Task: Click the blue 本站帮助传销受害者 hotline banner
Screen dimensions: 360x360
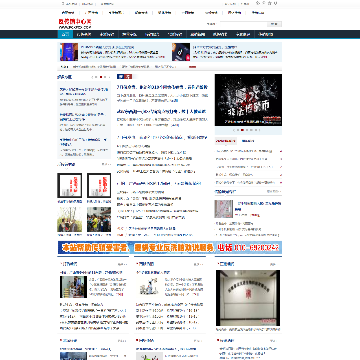Action: click(170, 248)
